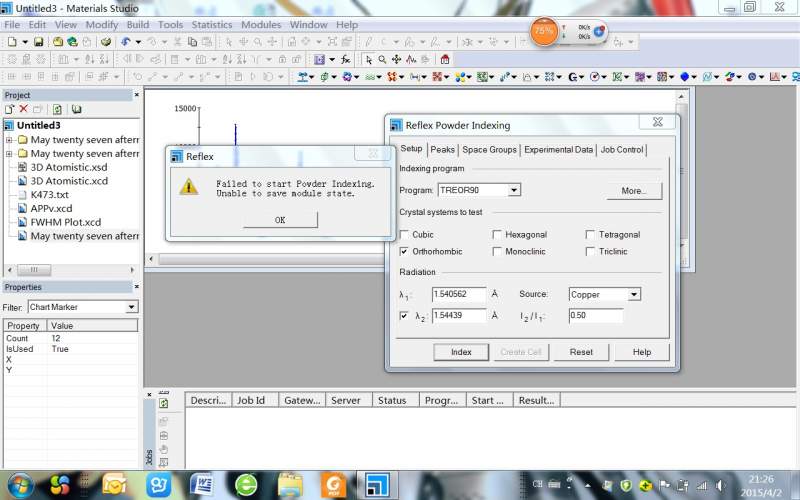The height and width of the screenshot is (500, 800).
Task: Enable the Cubic crystal system checkbox
Action: point(404,234)
